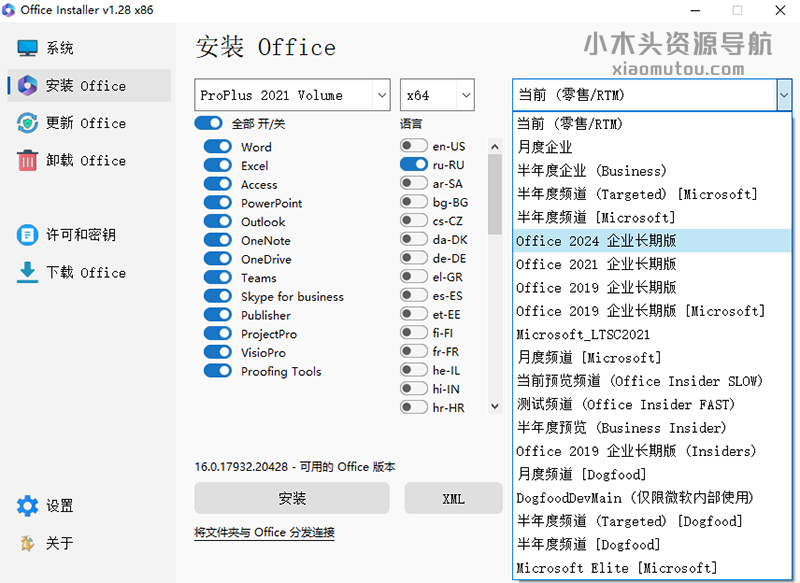Click the language list scrollbar thumb
Screen dimensions: 800x583
[494, 195]
